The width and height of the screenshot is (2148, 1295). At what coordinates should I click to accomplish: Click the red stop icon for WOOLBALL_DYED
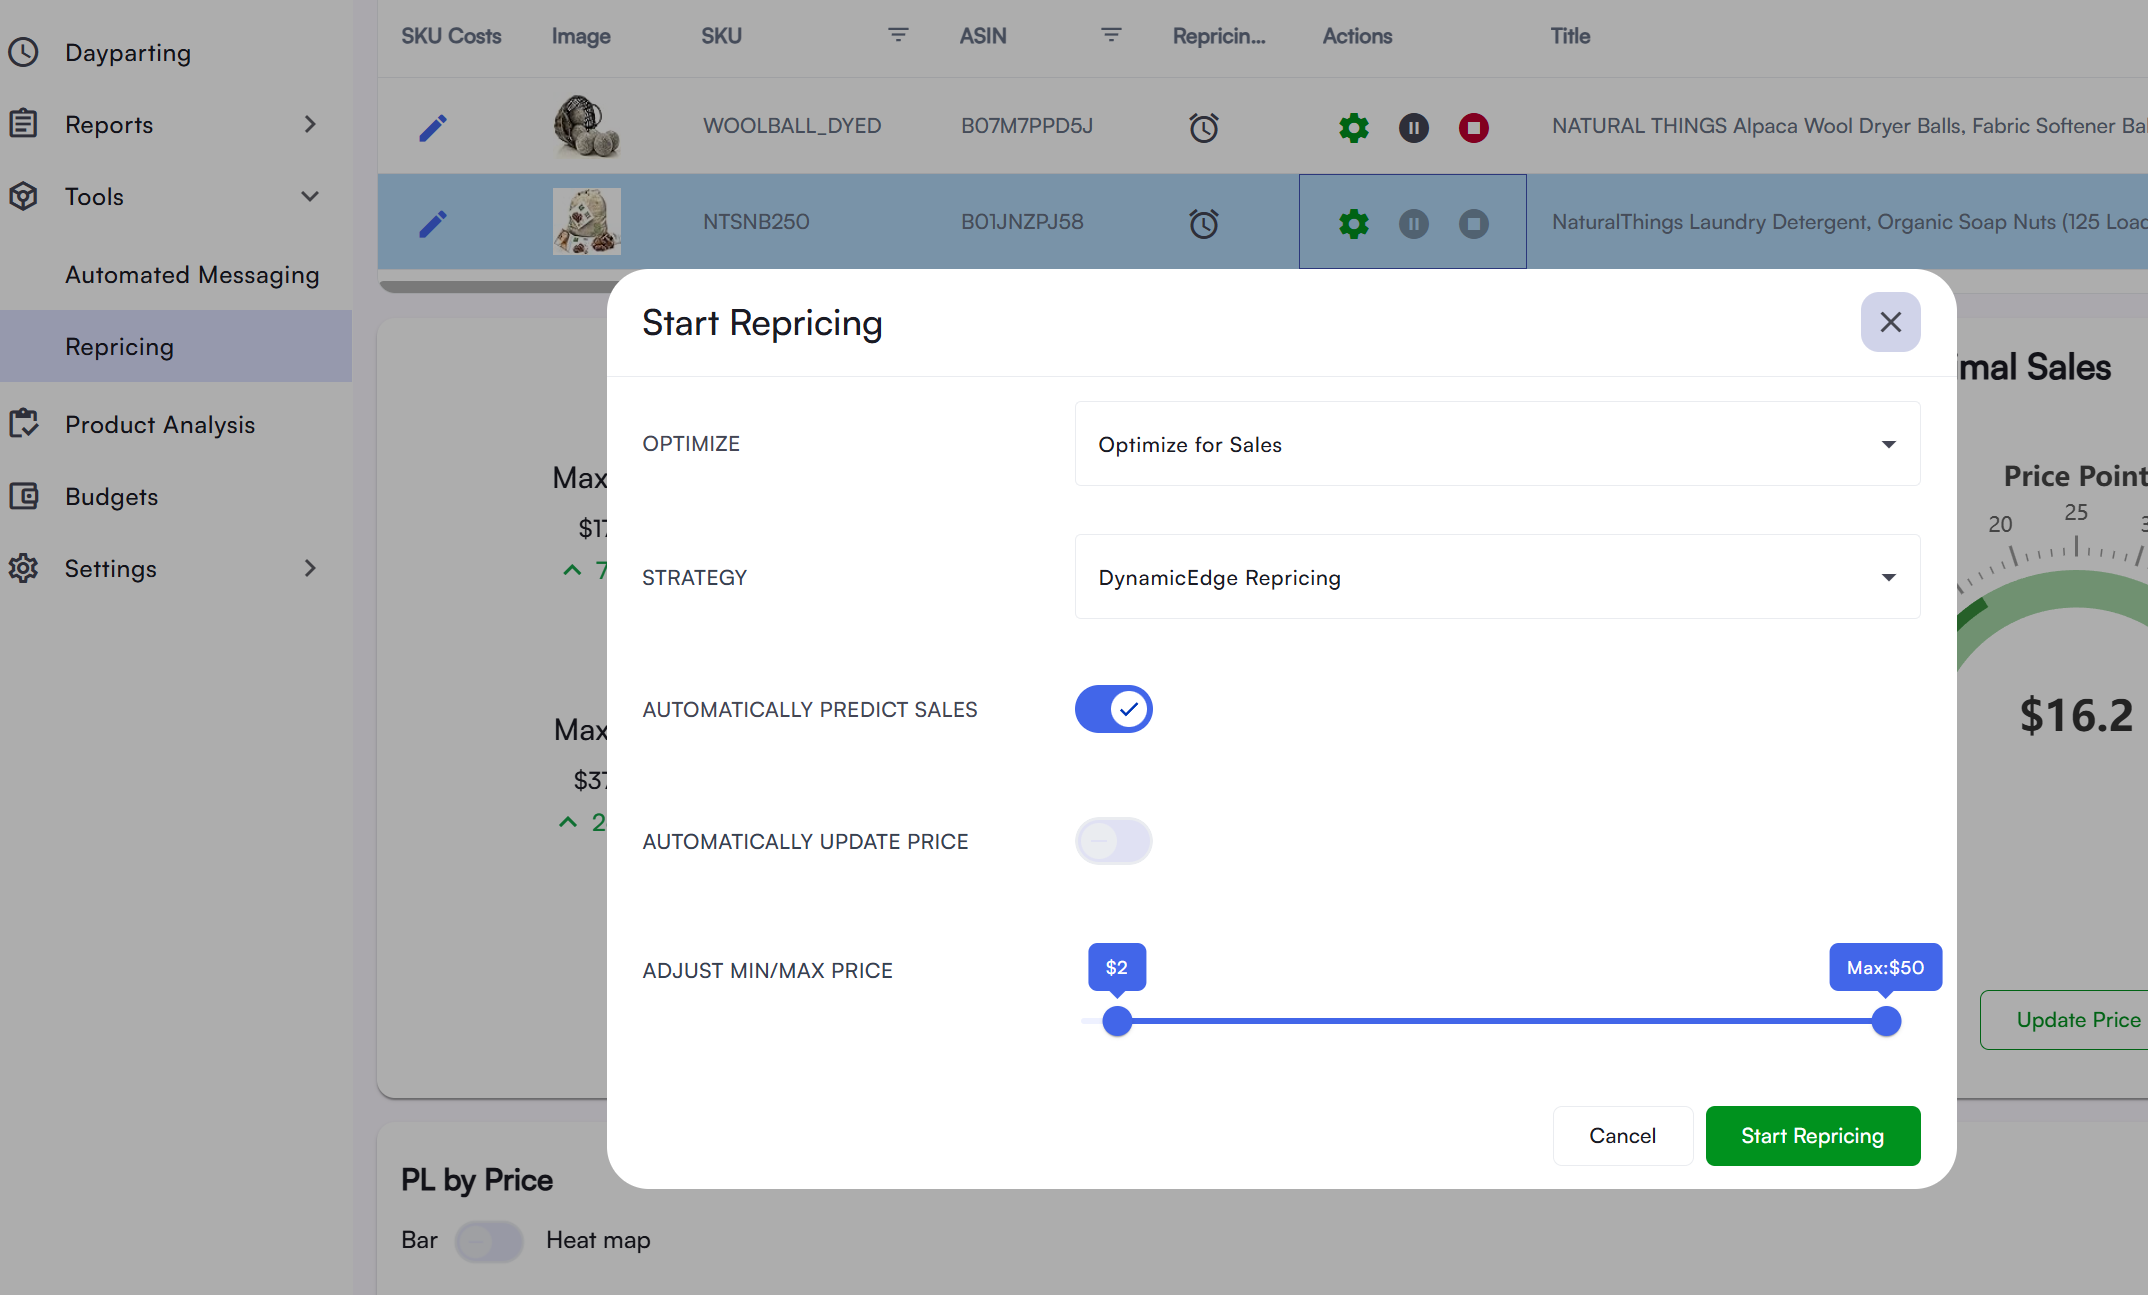[x=1473, y=127]
